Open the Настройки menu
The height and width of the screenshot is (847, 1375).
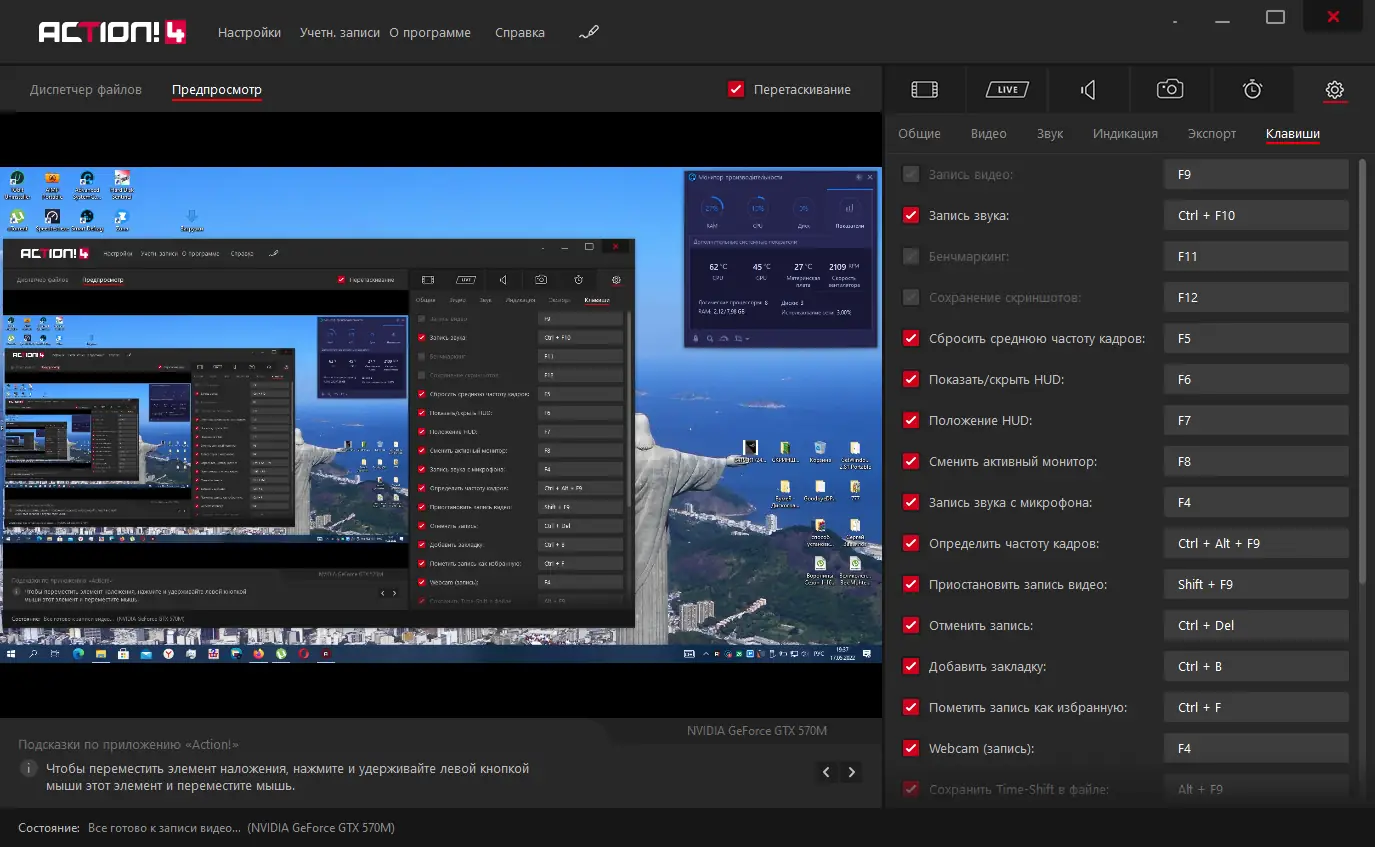[249, 33]
